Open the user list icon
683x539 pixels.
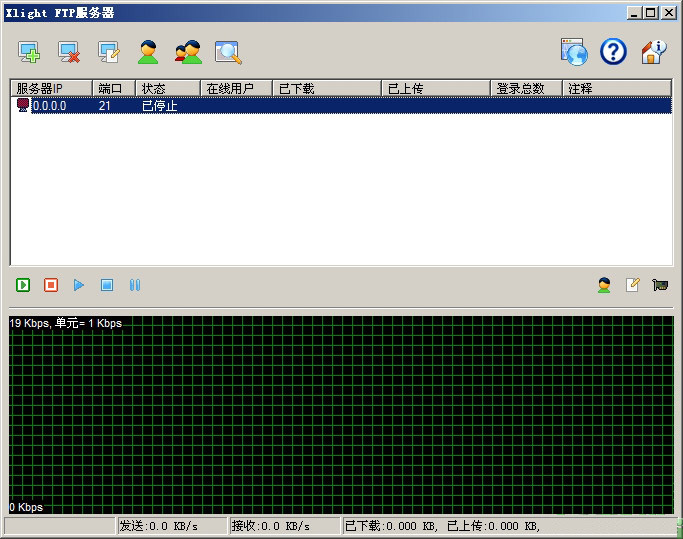(x=148, y=52)
